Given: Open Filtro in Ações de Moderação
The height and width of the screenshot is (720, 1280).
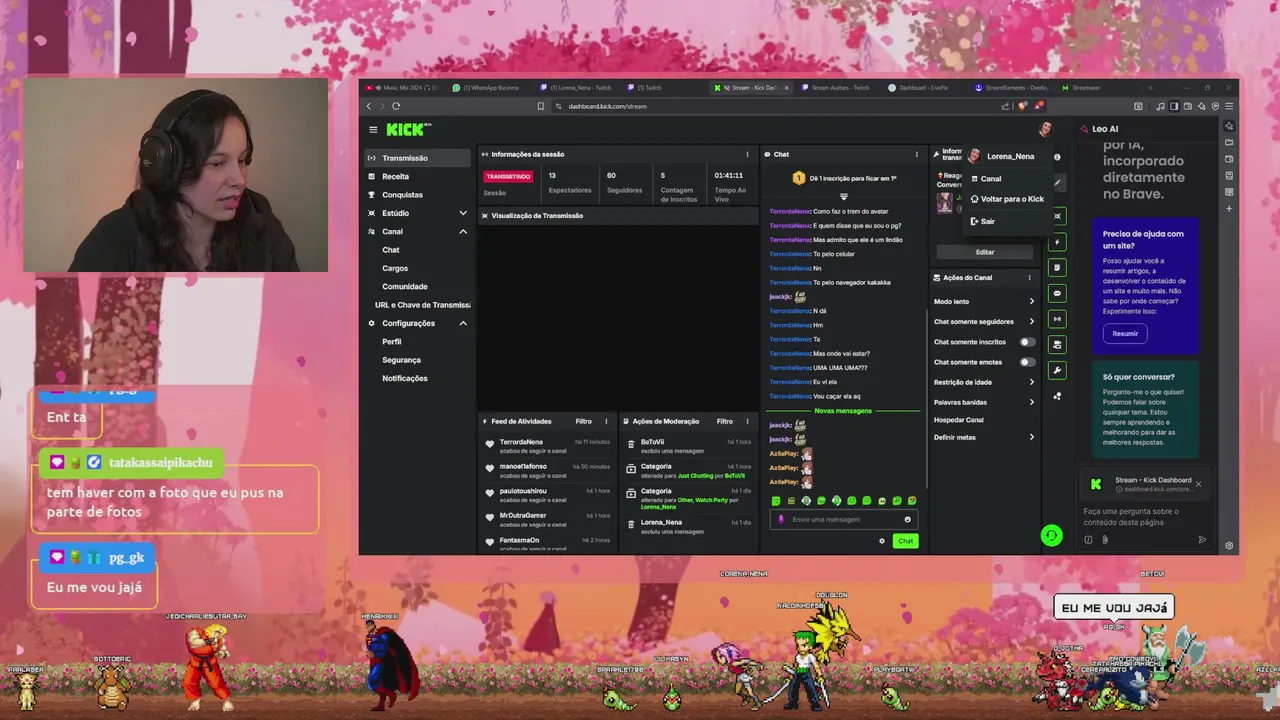Looking at the screenshot, I should 724,421.
